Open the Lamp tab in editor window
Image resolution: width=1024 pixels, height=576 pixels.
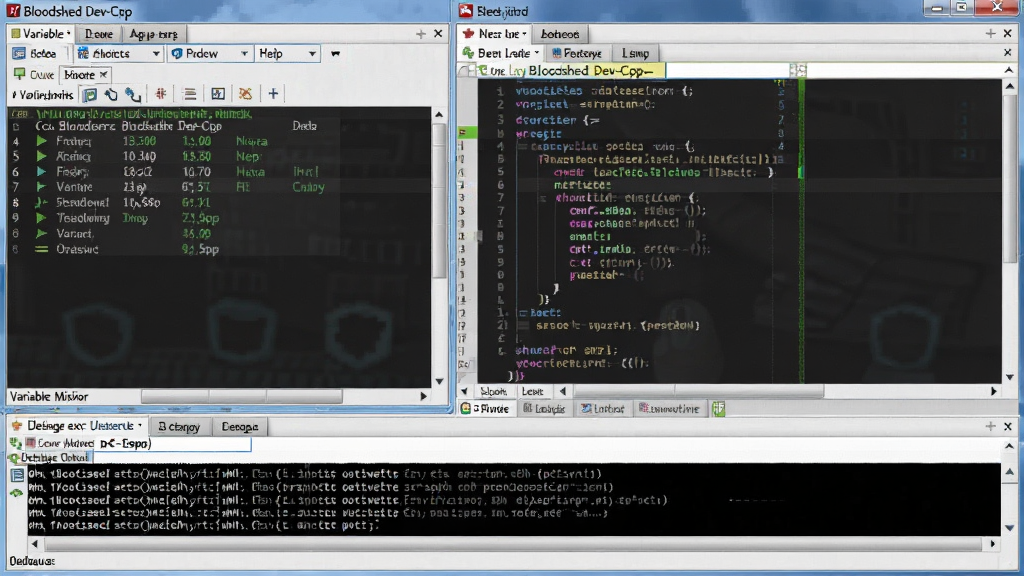pos(635,54)
